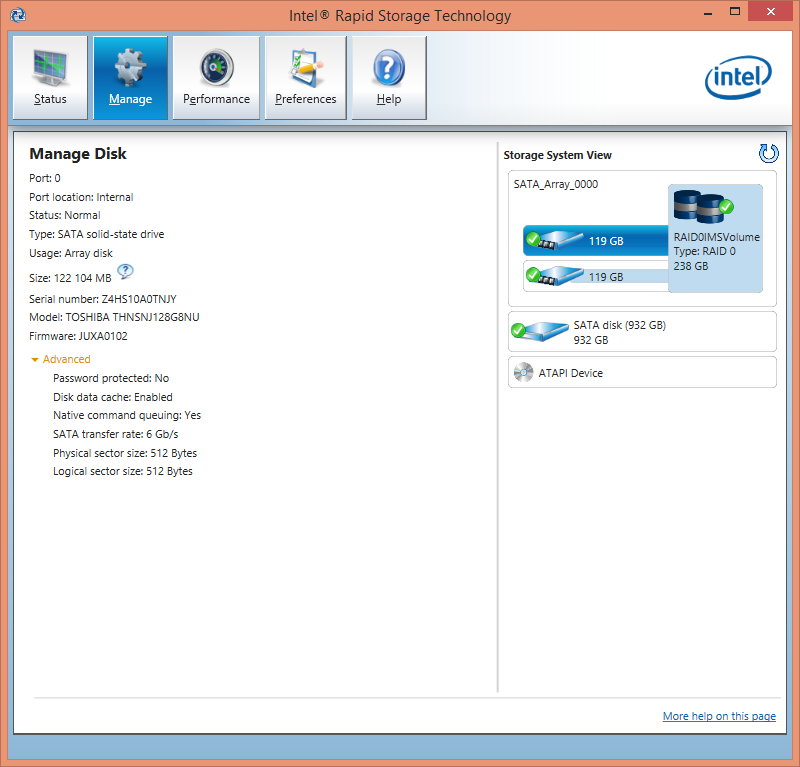Click the Type: SATA solid-state drive text
This screenshot has width=800, height=767.
click(96, 234)
